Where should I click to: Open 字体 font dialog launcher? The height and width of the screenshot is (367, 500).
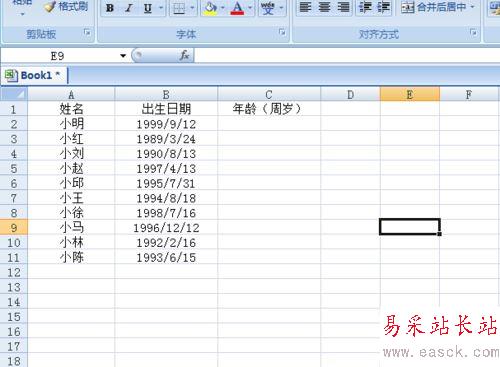tap(282, 32)
